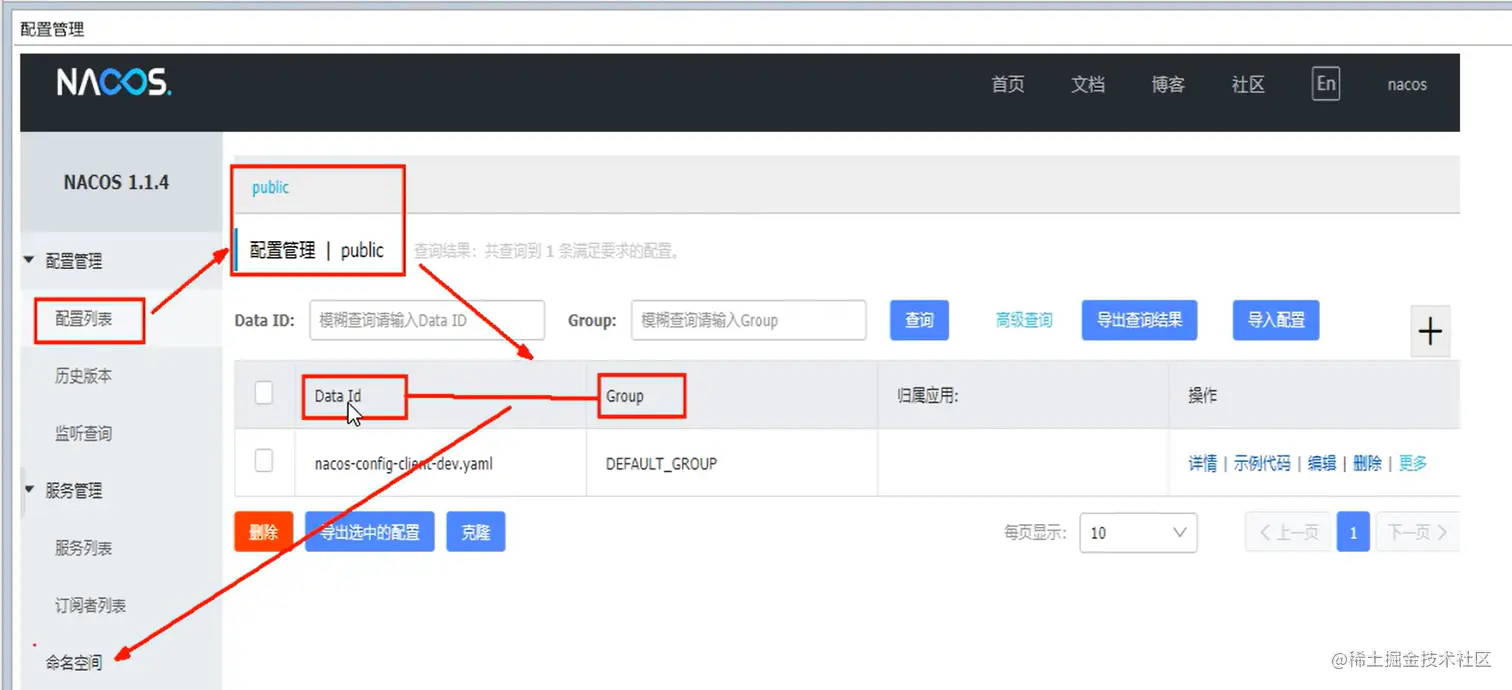Open the 每页显示 page size dropdown

point(1138,532)
